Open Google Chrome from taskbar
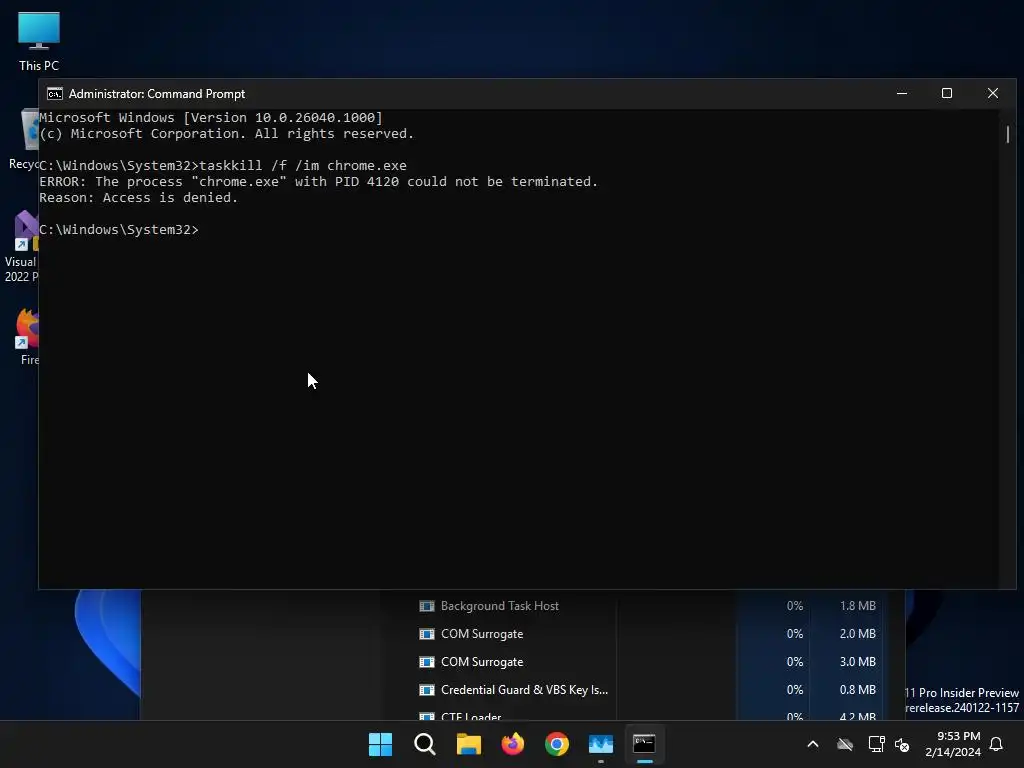Image resolution: width=1024 pixels, height=768 pixels. (556, 744)
